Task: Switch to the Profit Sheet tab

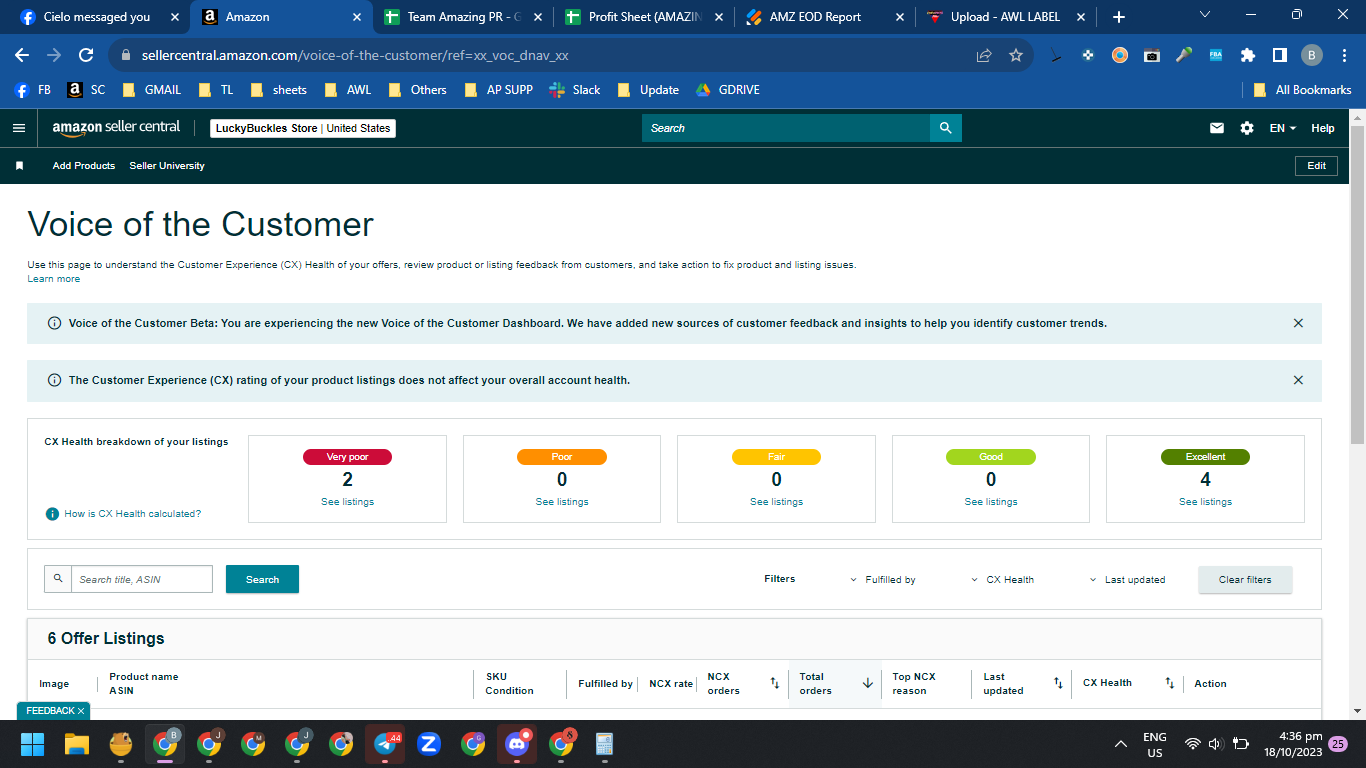Action: pyautogui.click(x=646, y=17)
